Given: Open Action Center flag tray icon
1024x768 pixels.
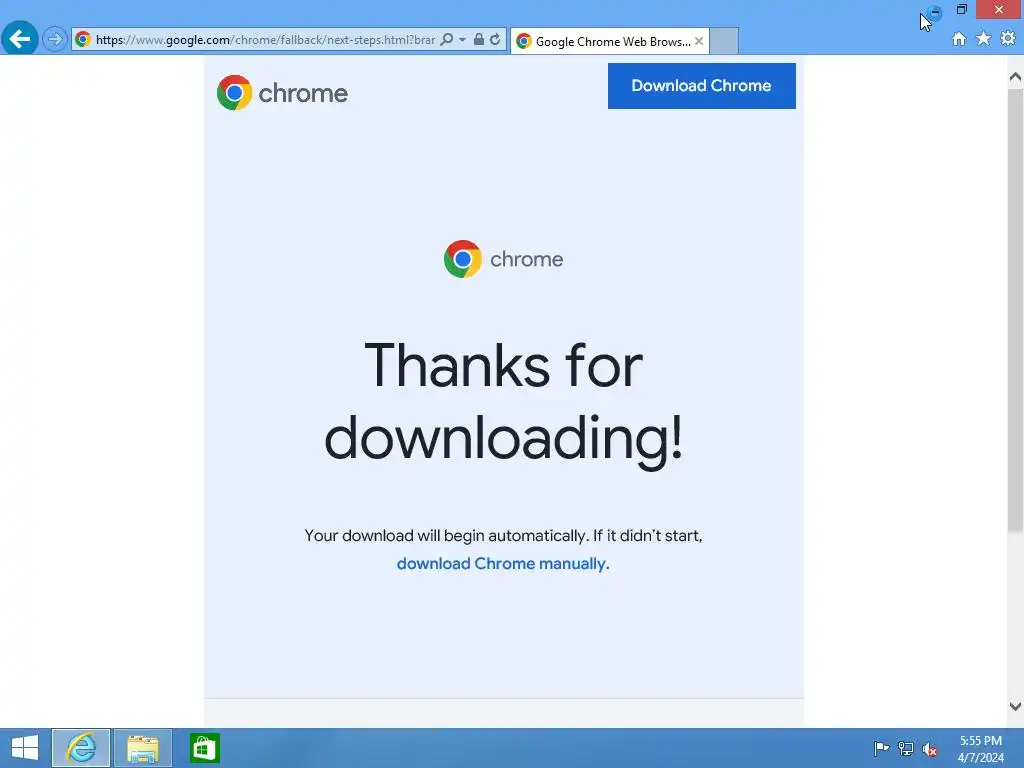Looking at the screenshot, I should 881,748.
